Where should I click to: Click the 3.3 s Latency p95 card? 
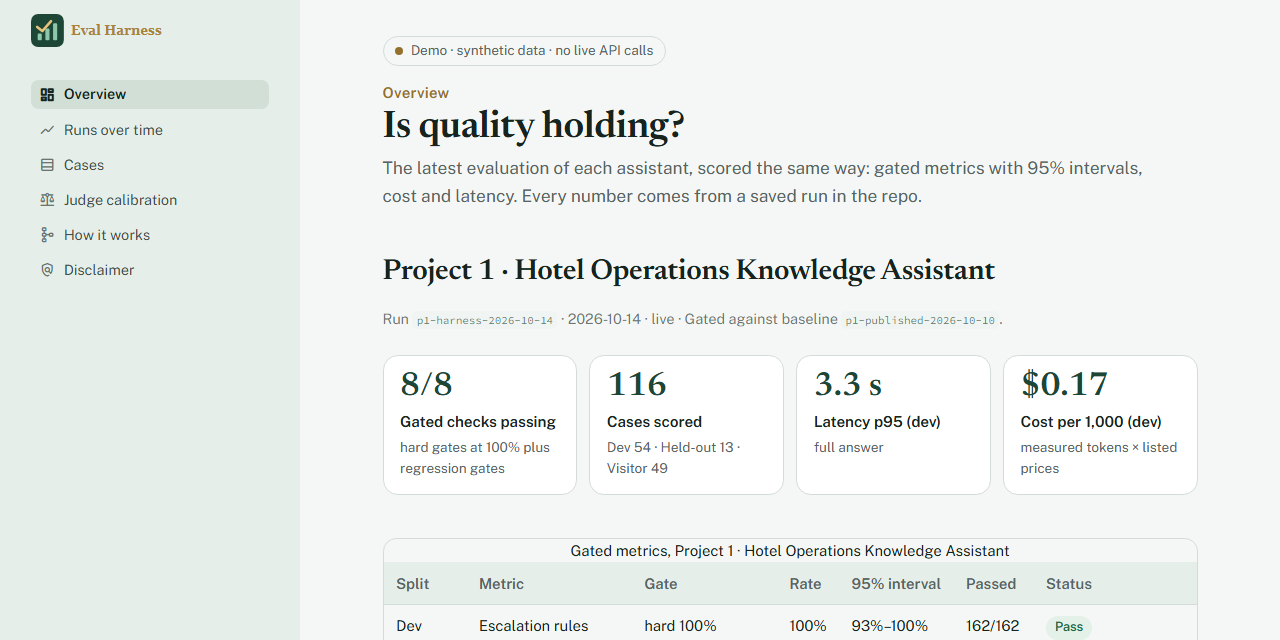[x=893, y=425]
